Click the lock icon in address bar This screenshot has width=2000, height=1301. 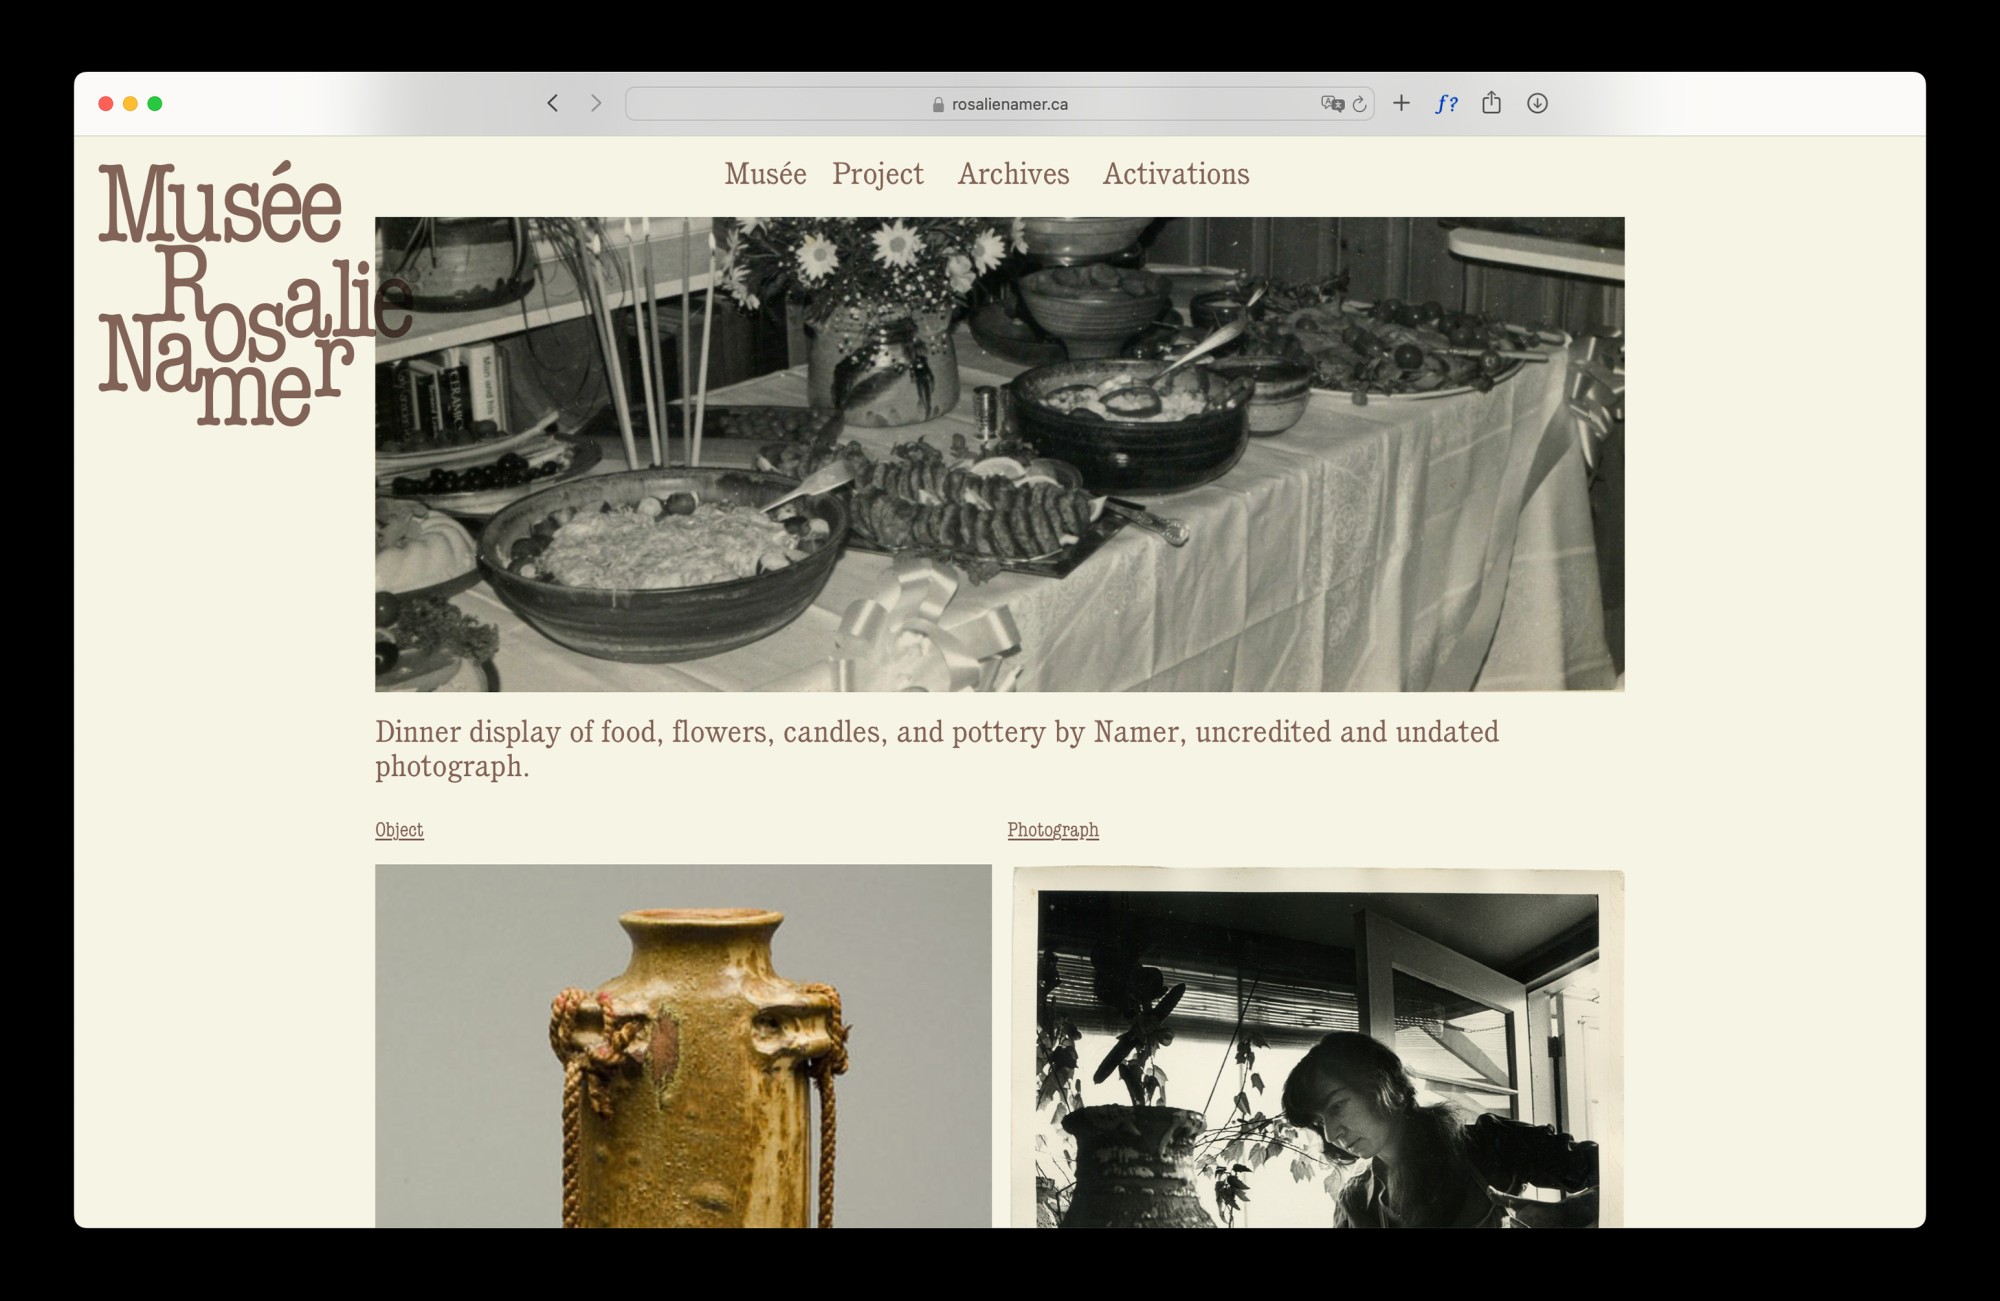click(x=938, y=104)
